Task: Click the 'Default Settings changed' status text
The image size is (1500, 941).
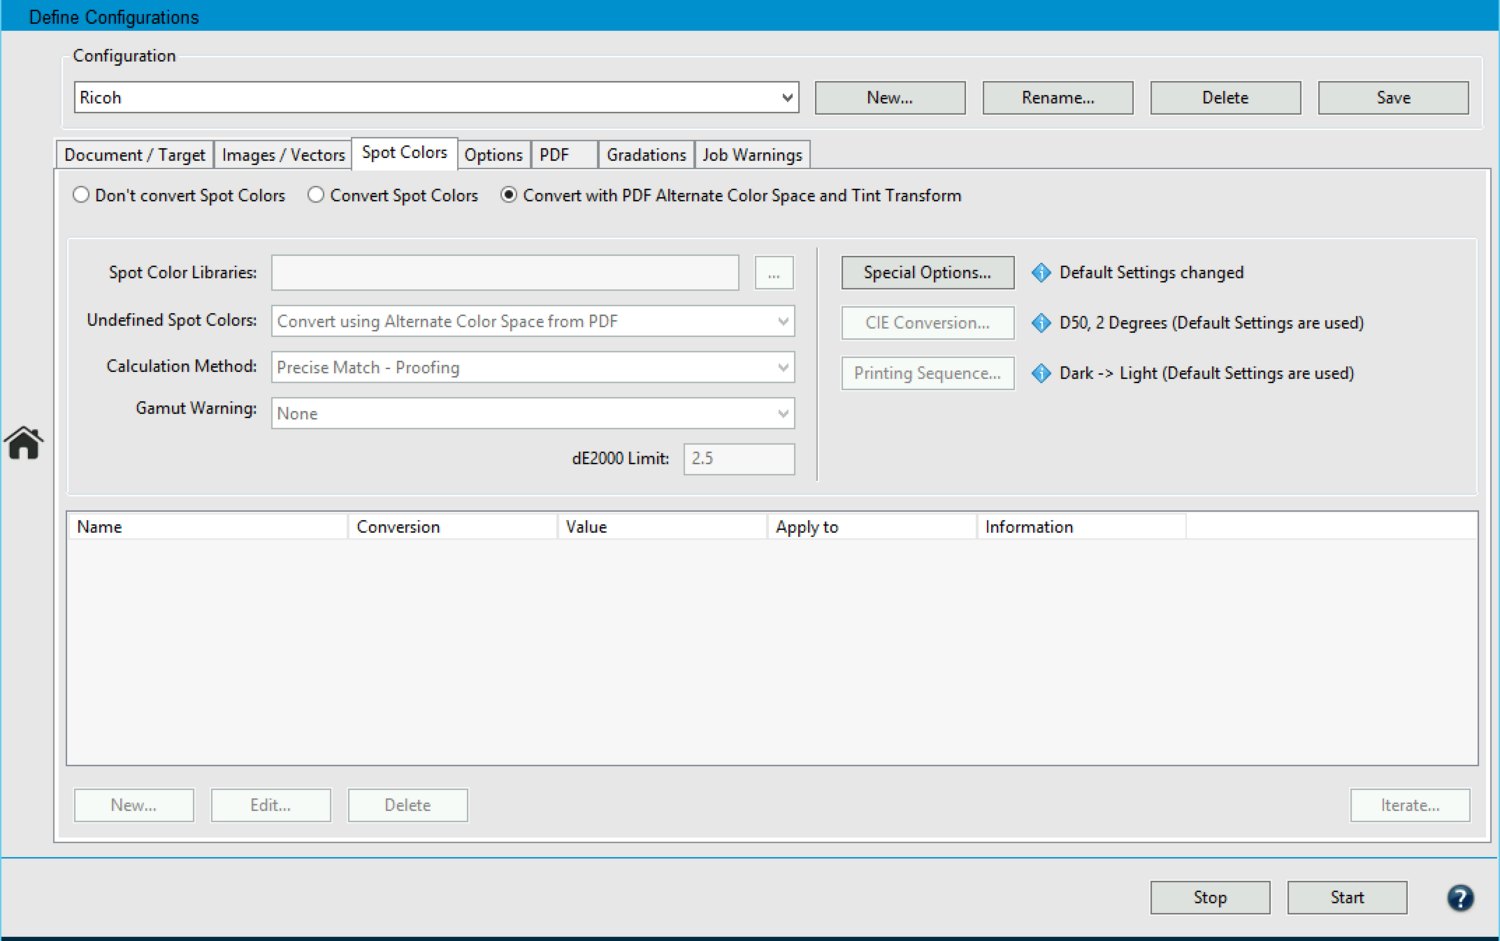Action: click(1152, 273)
